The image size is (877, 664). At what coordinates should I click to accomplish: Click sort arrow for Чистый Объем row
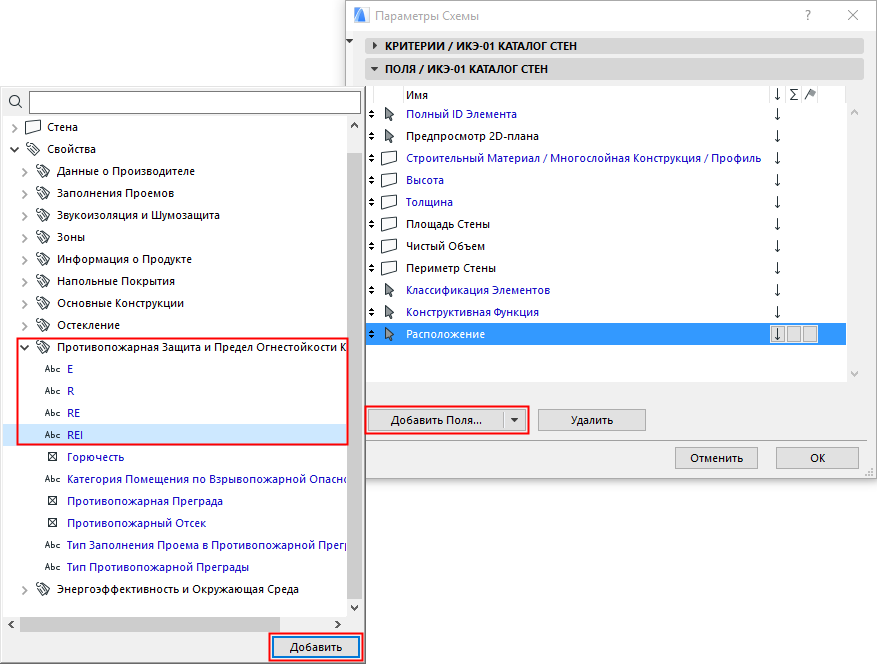(x=777, y=246)
